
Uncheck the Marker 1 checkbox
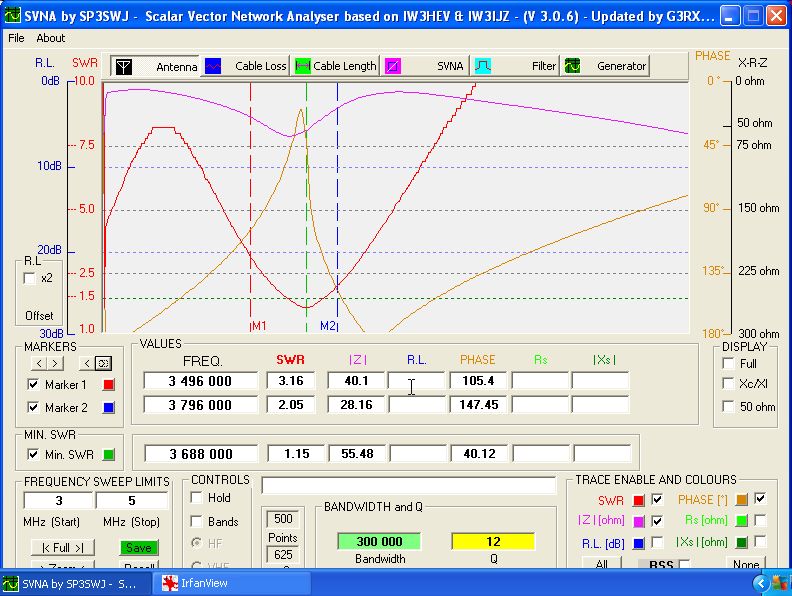pos(33,385)
